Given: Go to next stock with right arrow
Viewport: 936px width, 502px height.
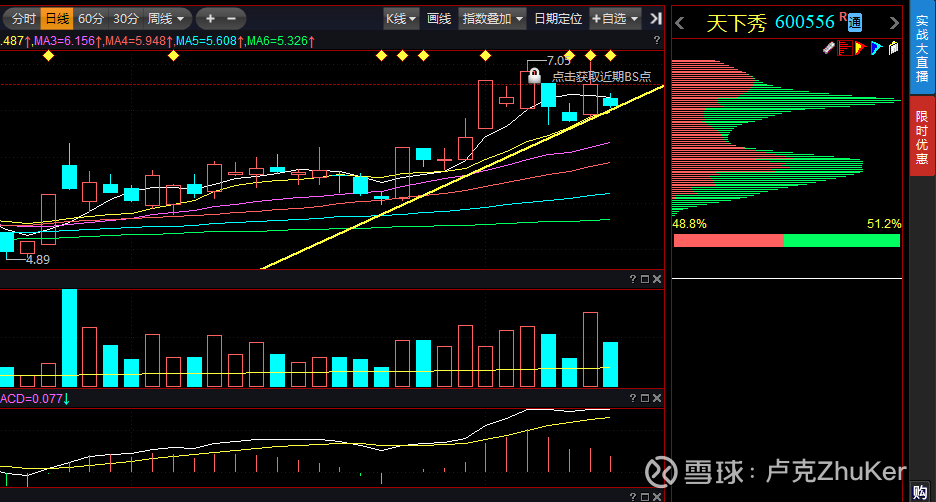Looking at the screenshot, I should pos(892,22).
